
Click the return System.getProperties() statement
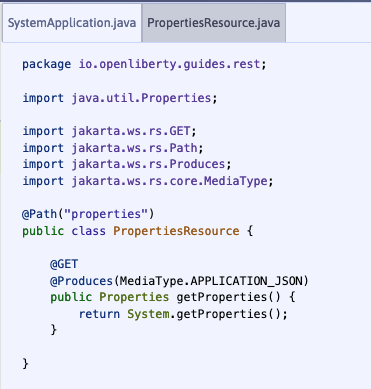[183, 314]
